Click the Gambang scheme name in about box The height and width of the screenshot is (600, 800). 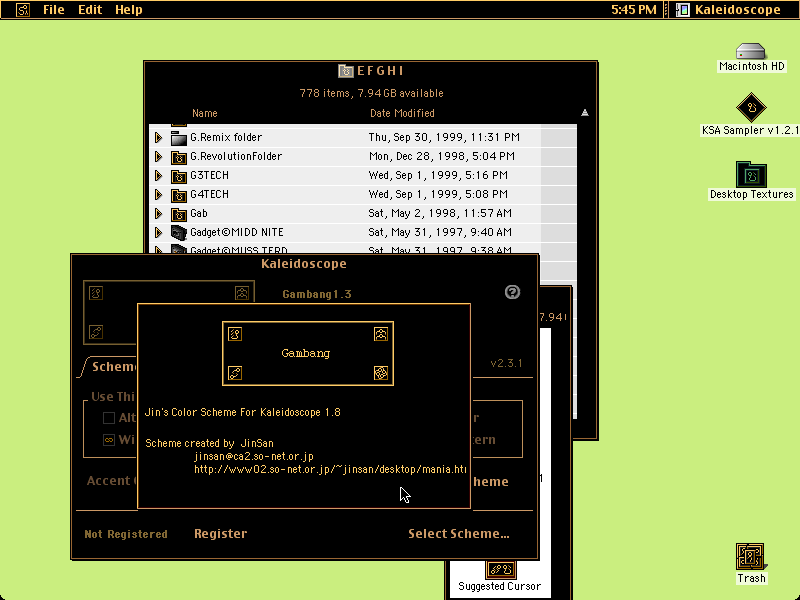(x=306, y=353)
